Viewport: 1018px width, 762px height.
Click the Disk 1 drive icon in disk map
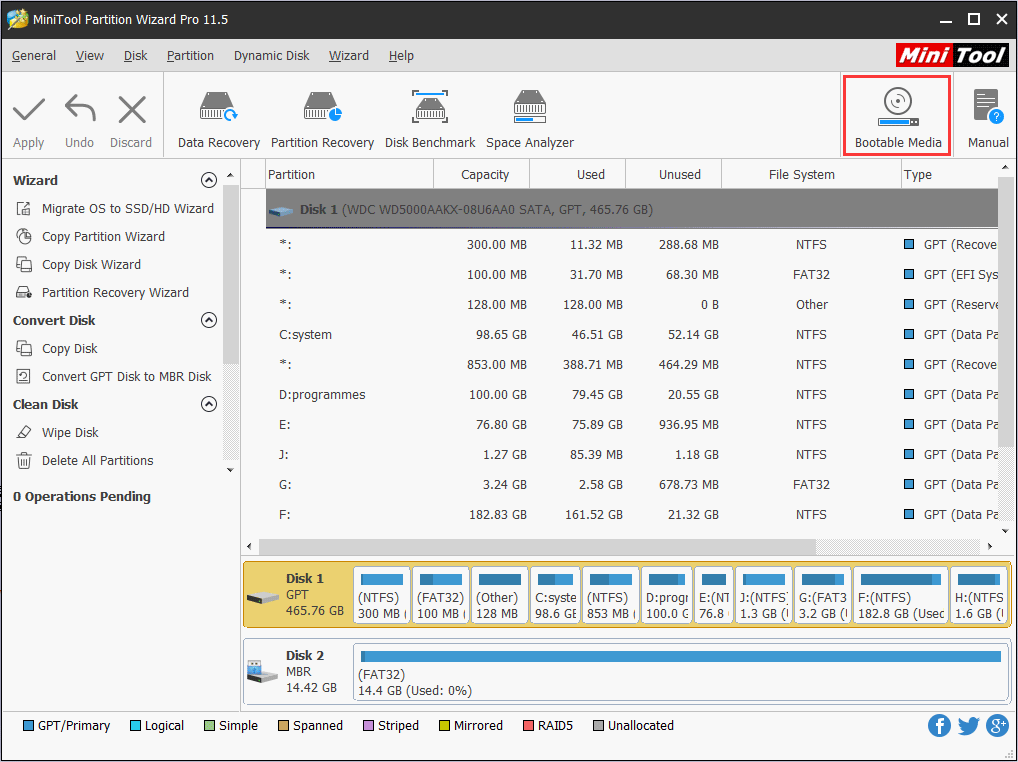263,597
